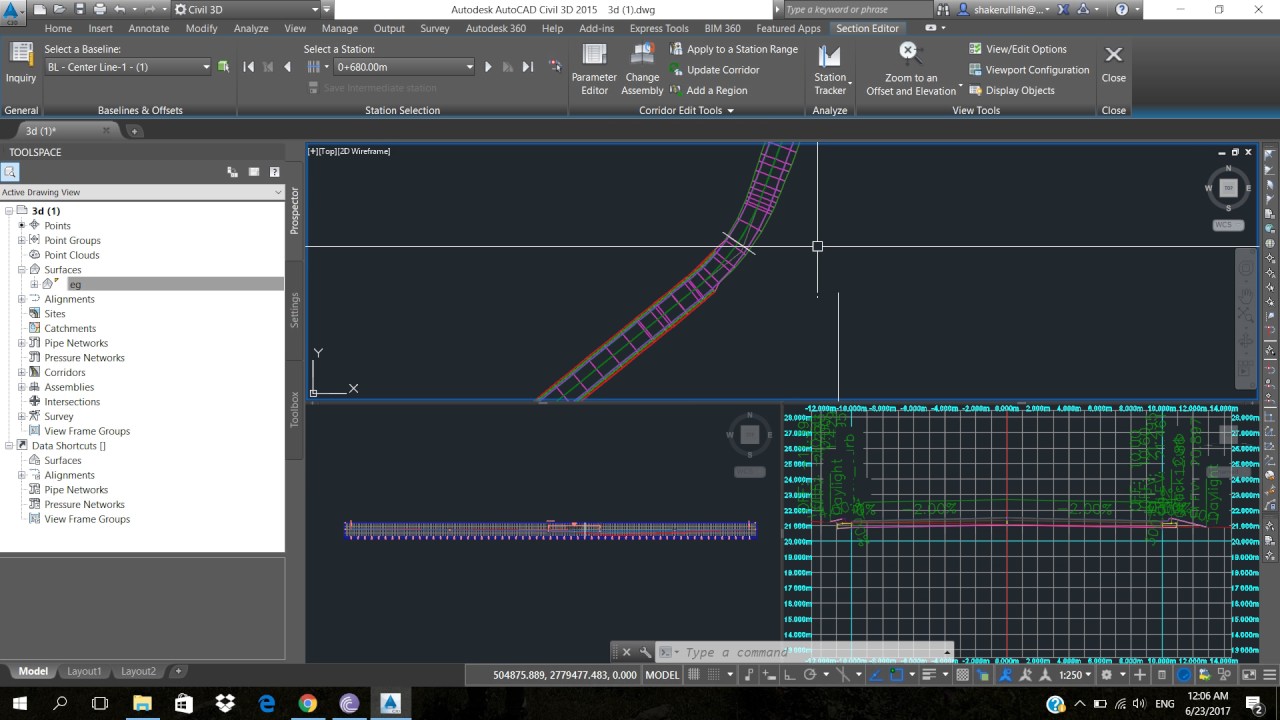The height and width of the screenshot is (720, 1280).
Task: Open Google Chrome from taskbar
Action: 307,703
